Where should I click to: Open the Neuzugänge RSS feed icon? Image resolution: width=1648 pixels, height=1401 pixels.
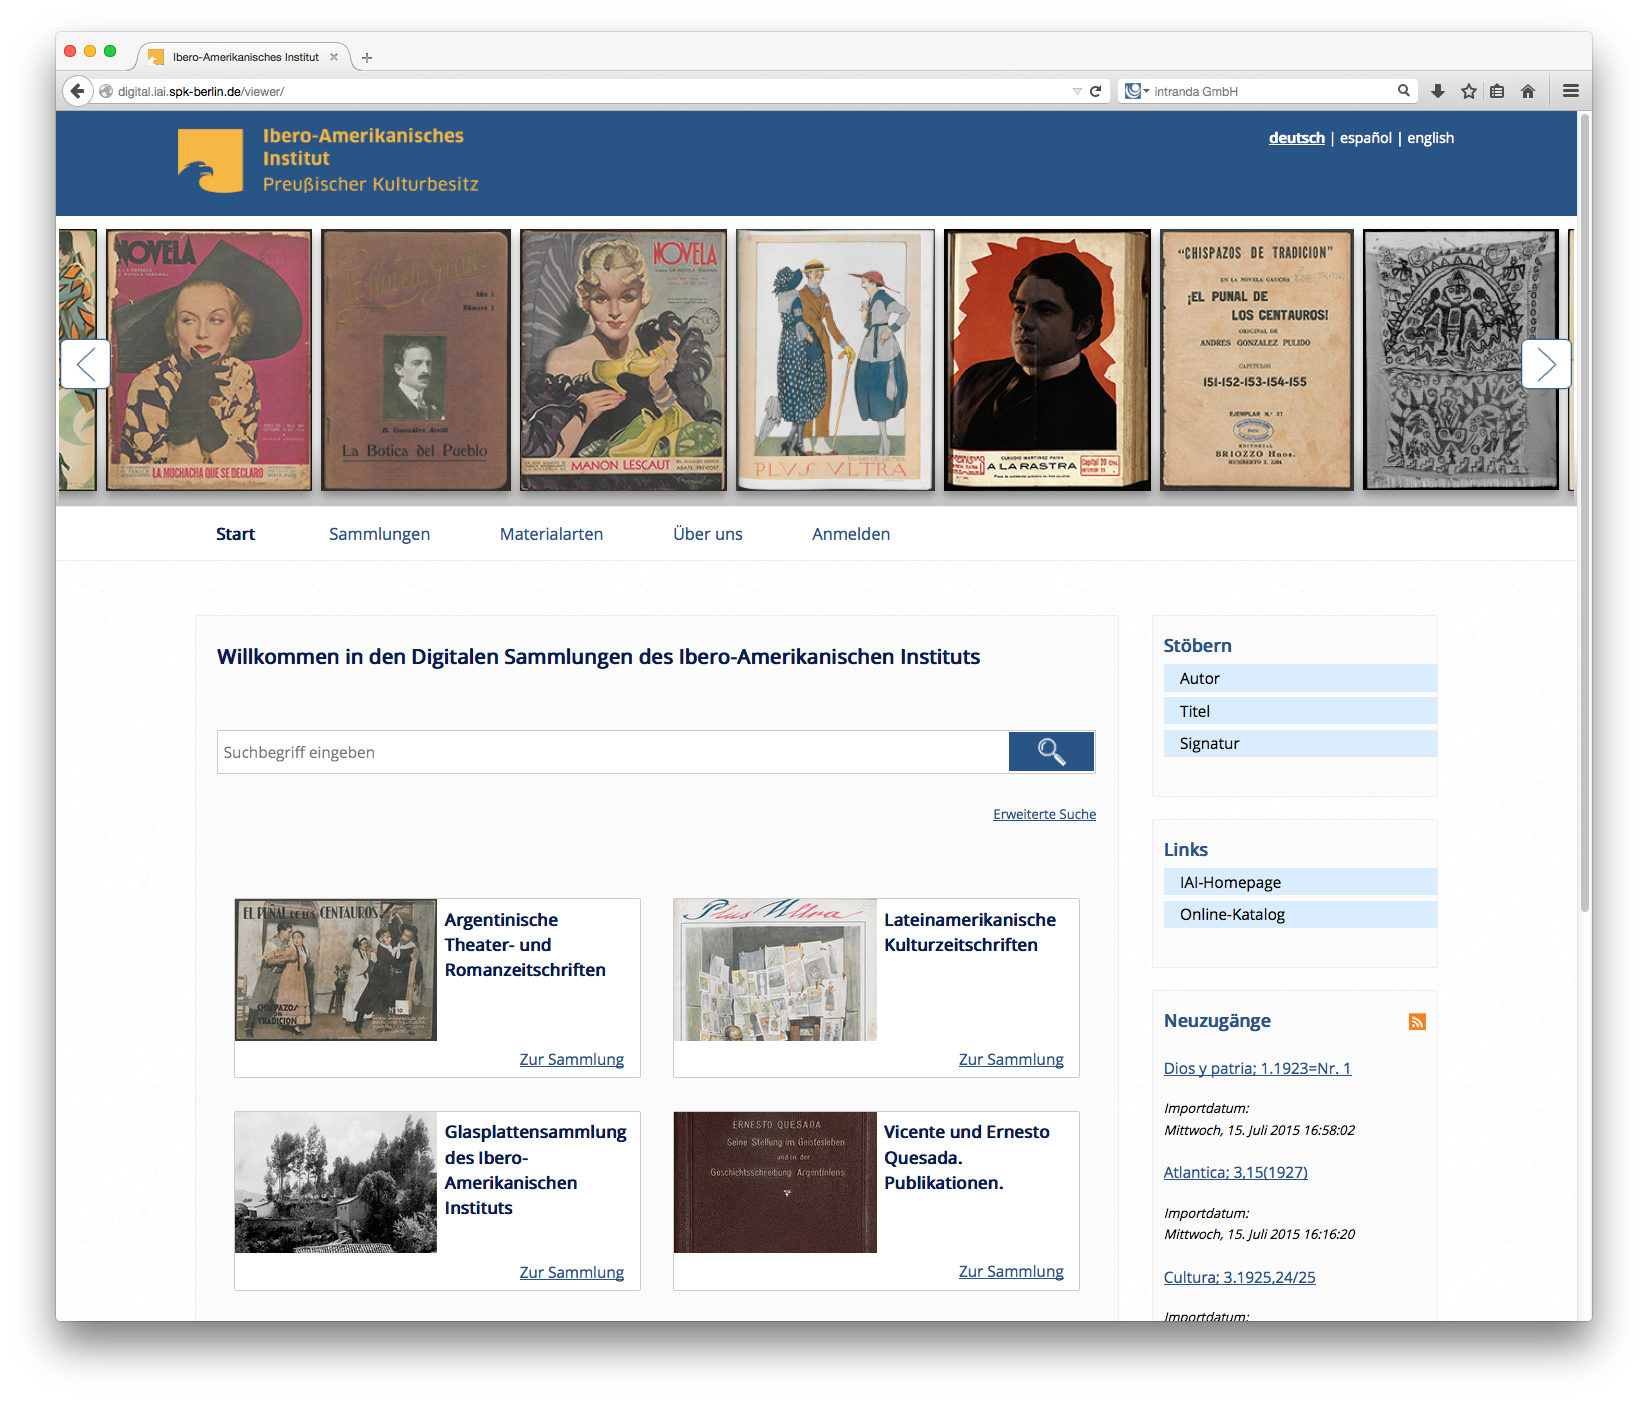pyautogui.click(x=1417, y=1021)
